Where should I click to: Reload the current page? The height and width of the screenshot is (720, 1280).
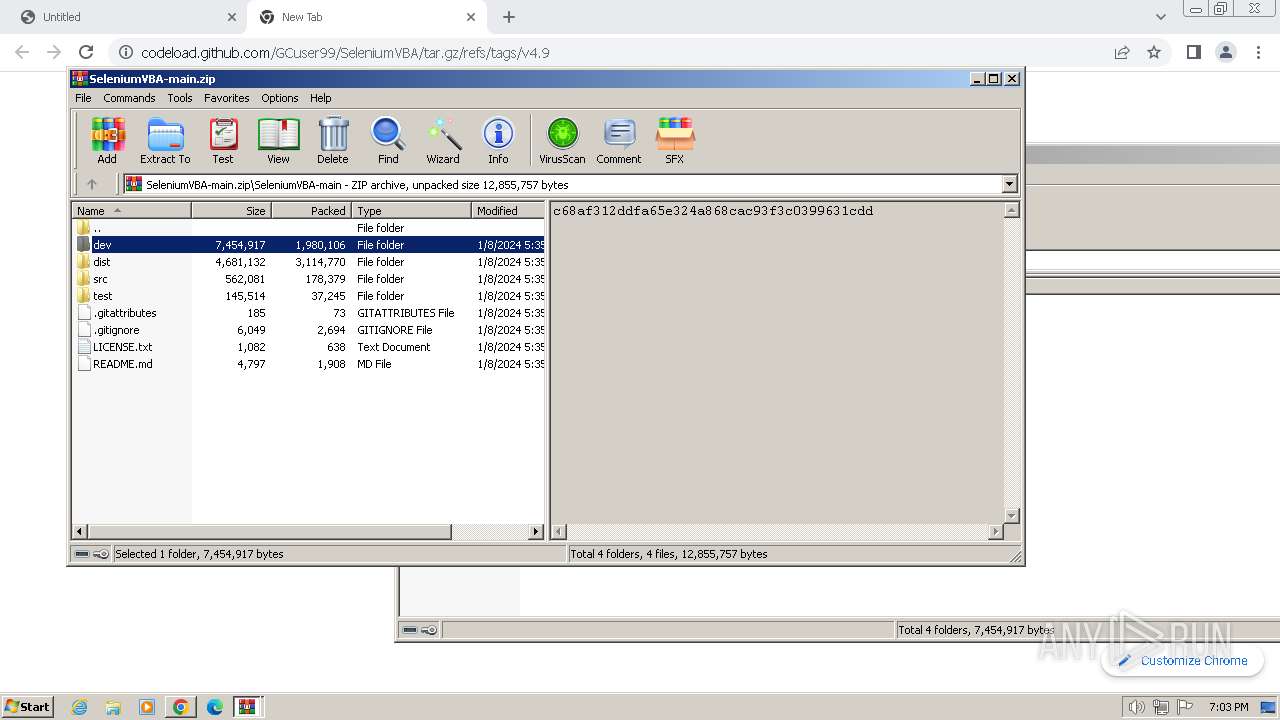86,52
